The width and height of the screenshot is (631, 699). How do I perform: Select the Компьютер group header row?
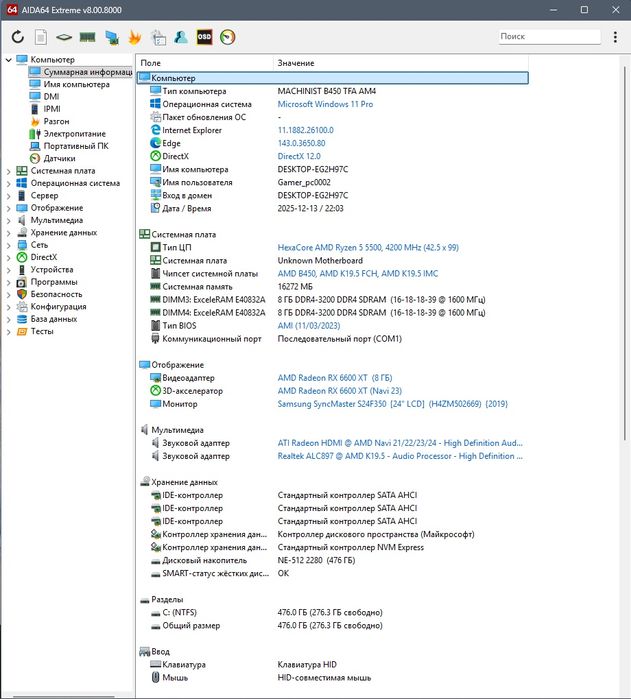click(332, 78)
